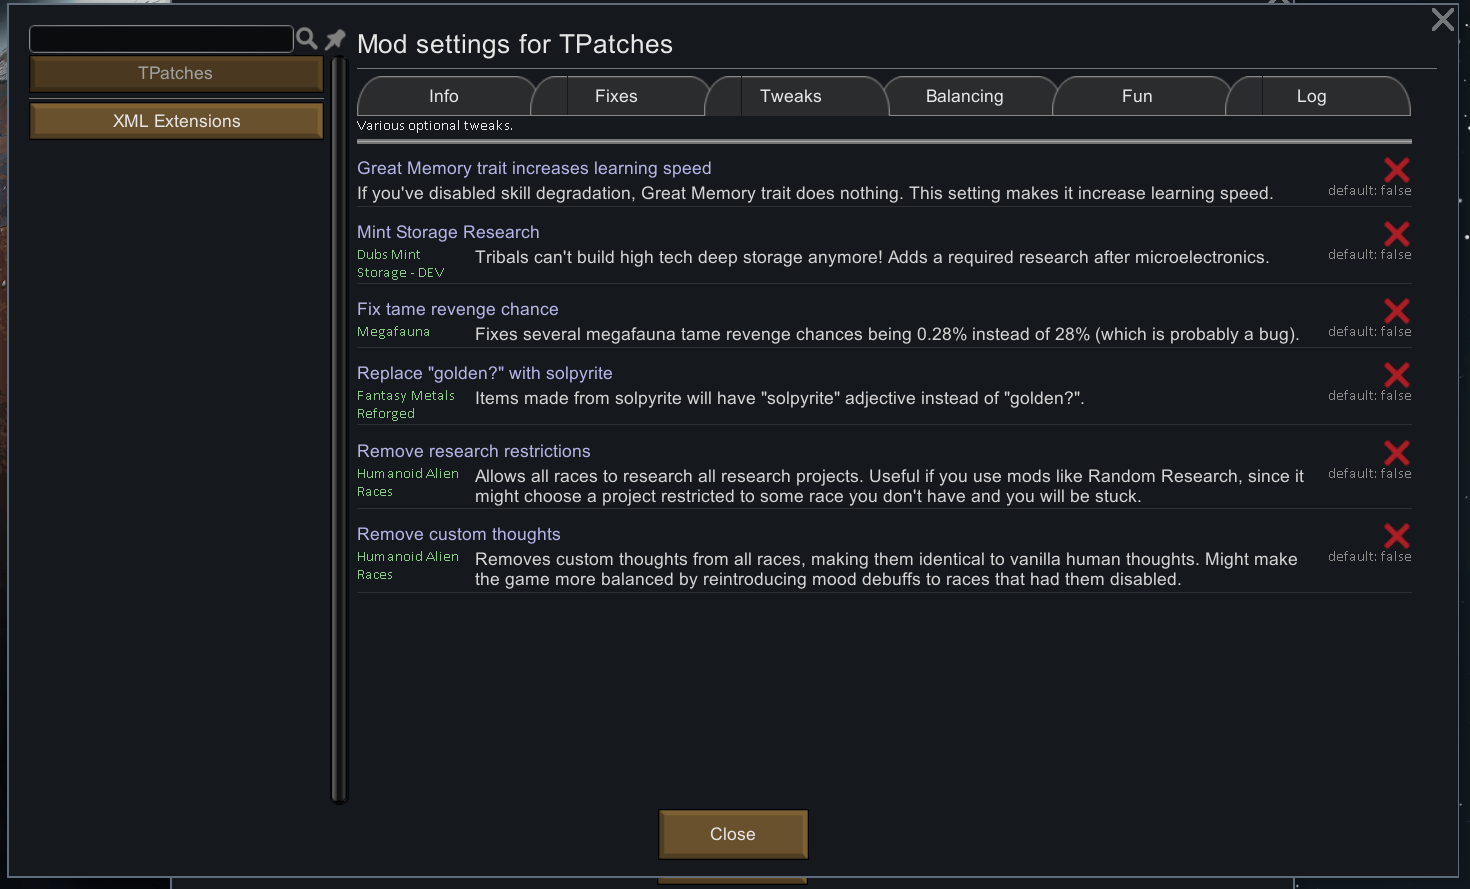Toggle Remove research restrictions setting

tap(1396, 453)
